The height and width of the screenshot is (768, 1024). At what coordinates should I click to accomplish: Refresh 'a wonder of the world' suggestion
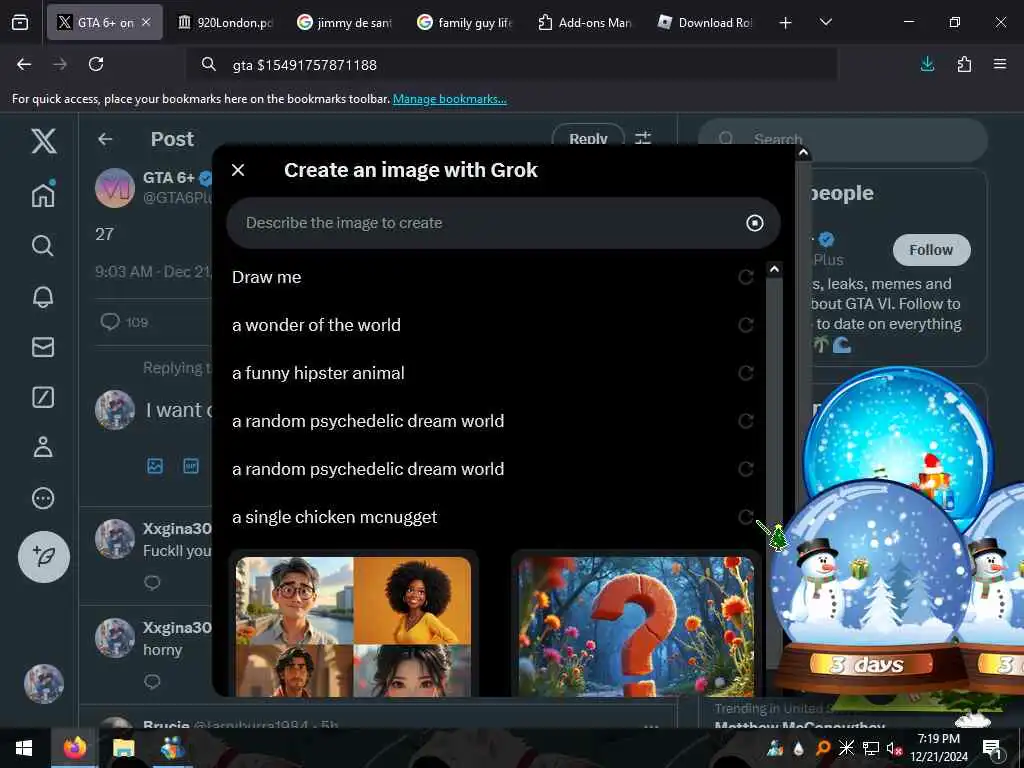pyautogui.click(x=746, y=325)
